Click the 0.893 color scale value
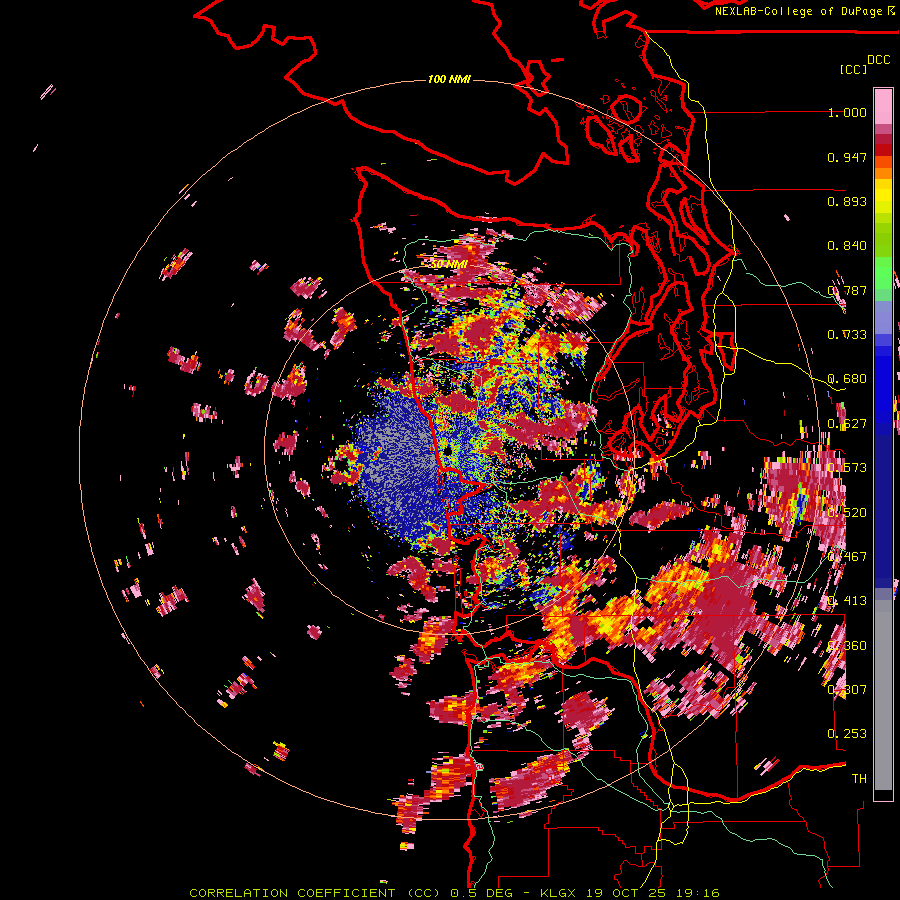 click(x=847, y=201)
